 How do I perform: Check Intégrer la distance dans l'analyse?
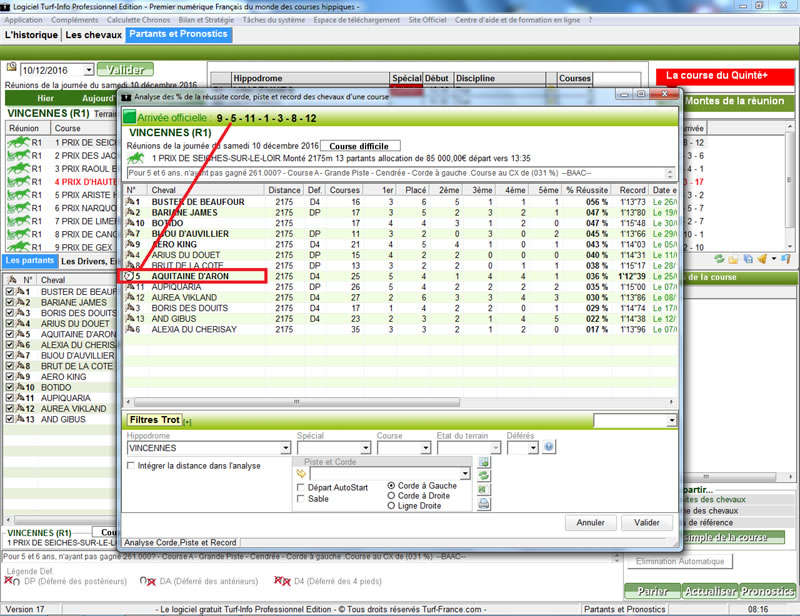(132, 466)
